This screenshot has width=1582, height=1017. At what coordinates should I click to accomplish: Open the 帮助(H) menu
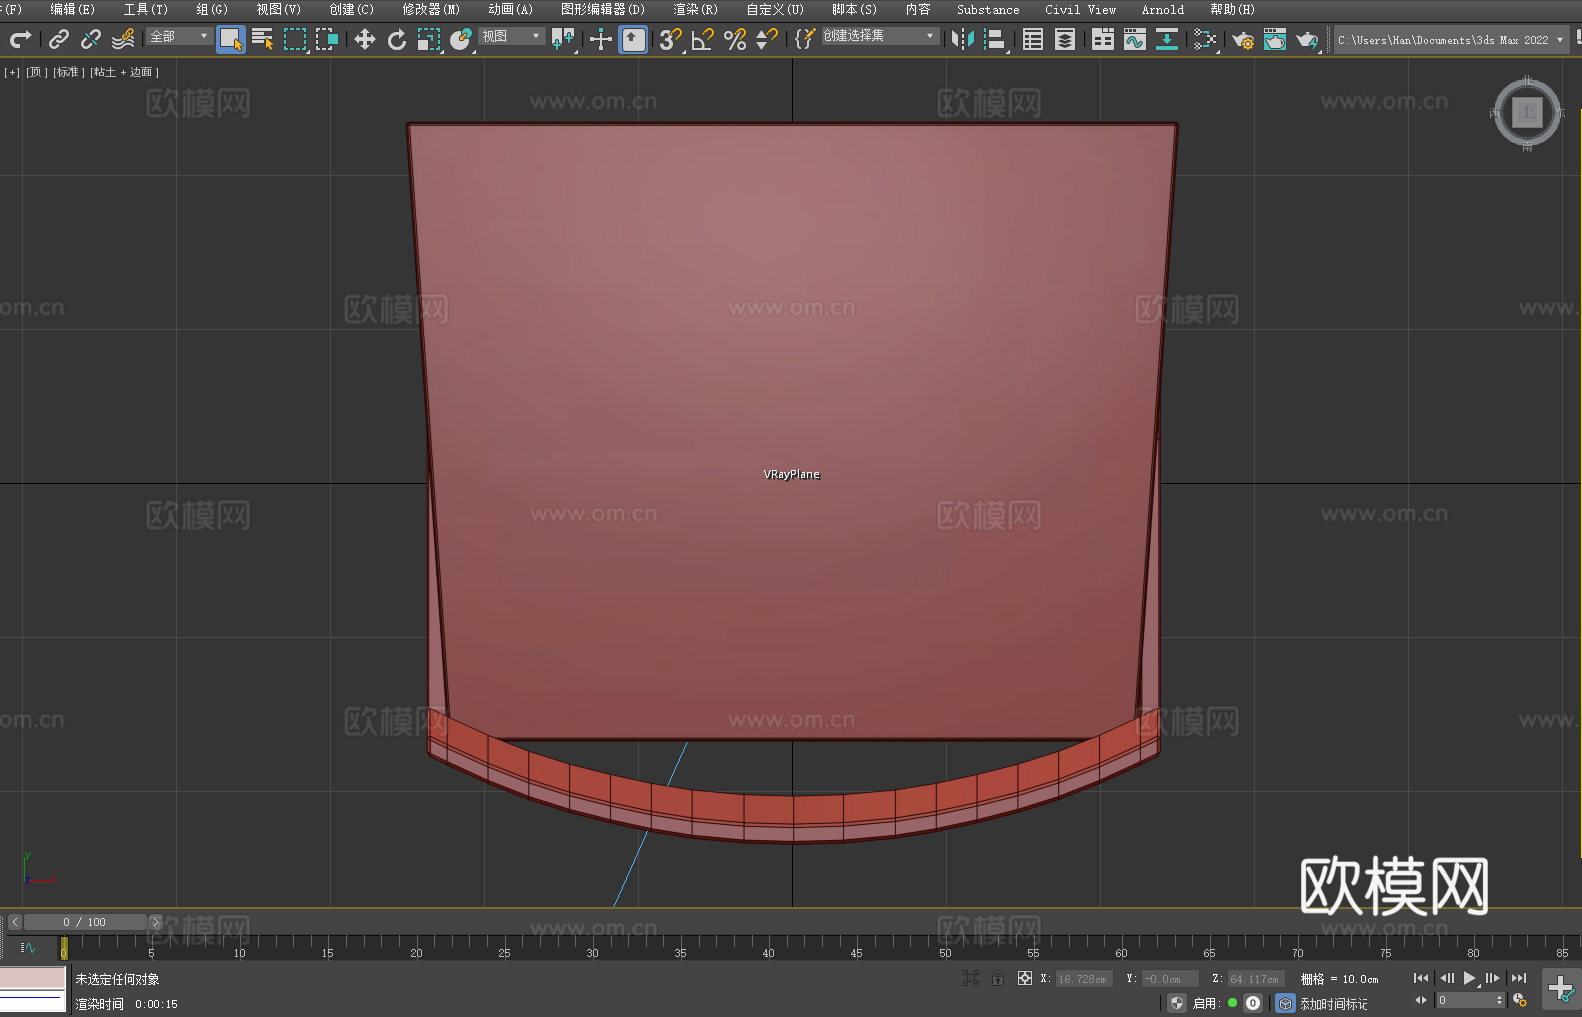(1232, 9)
